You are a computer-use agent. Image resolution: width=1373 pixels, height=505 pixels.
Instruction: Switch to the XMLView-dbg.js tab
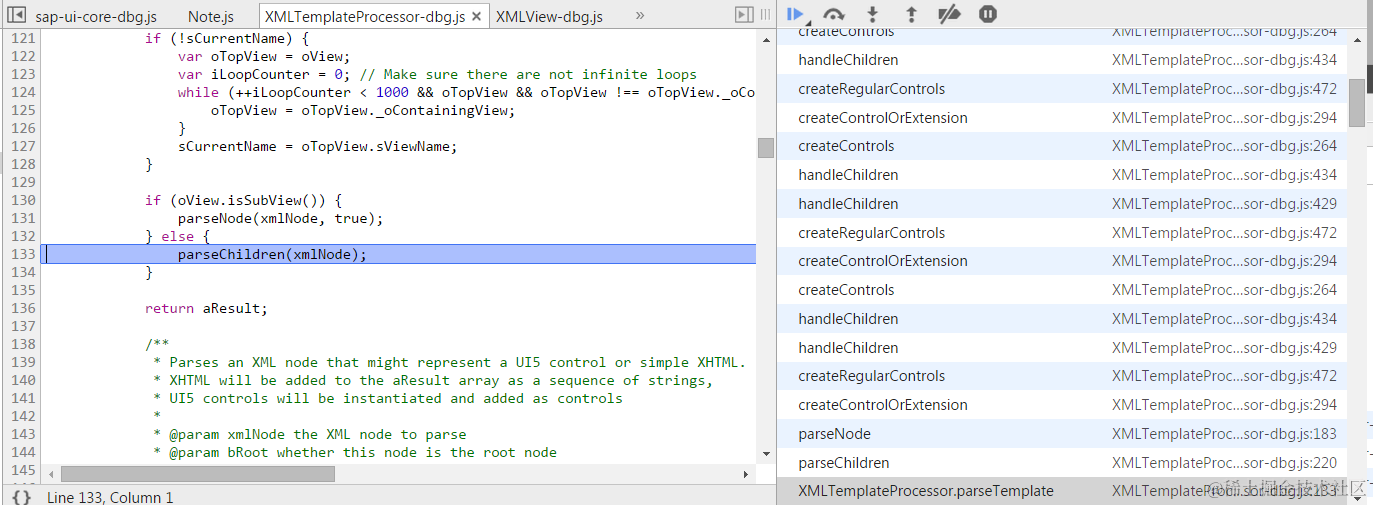tap(549, 17)
